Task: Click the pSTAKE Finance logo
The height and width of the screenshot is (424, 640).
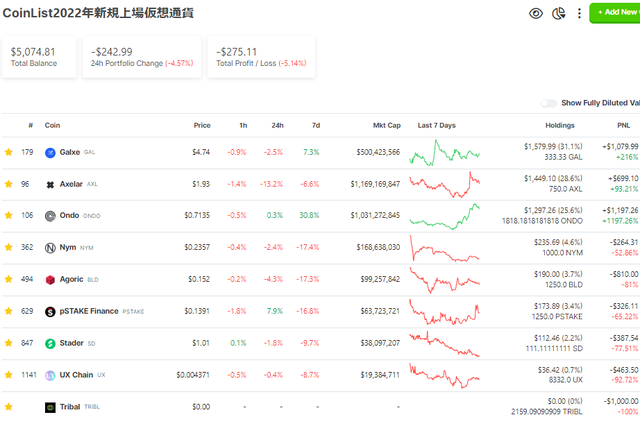Action: pos(50,312)
